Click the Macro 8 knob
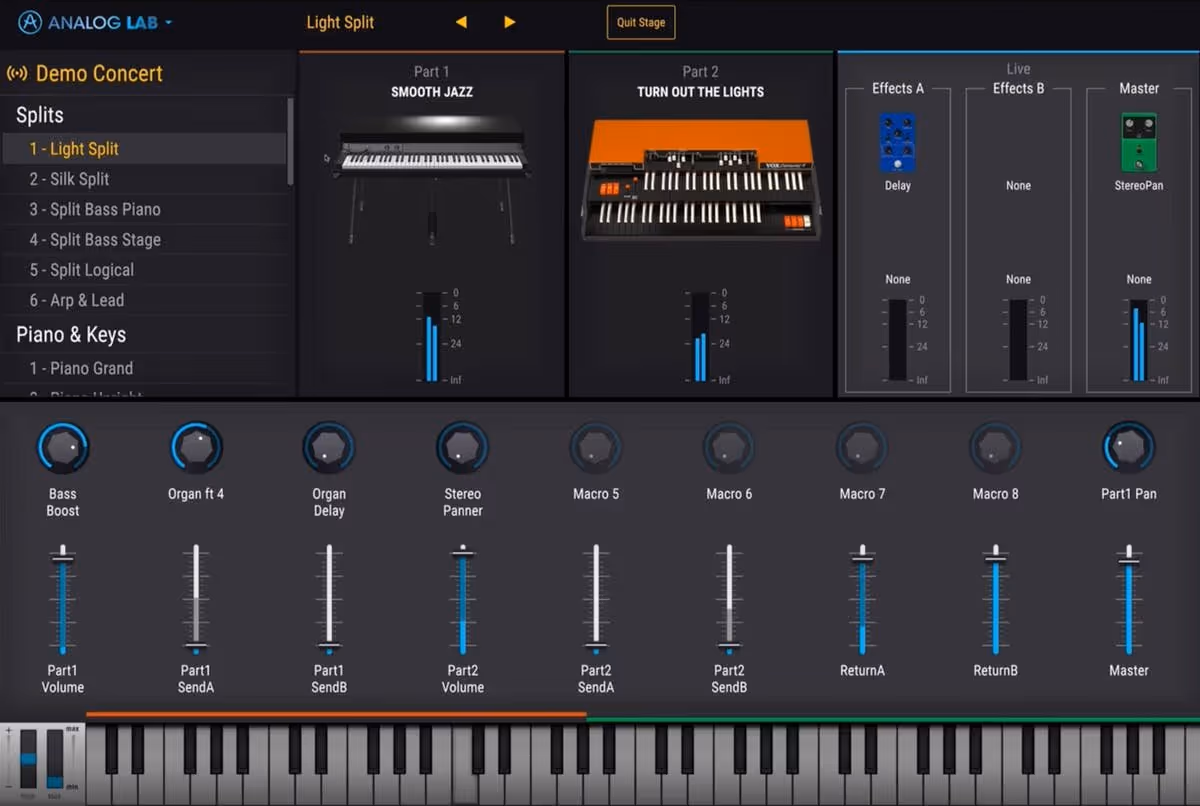This screenshot has height=806, width=1200. (995, 448)
